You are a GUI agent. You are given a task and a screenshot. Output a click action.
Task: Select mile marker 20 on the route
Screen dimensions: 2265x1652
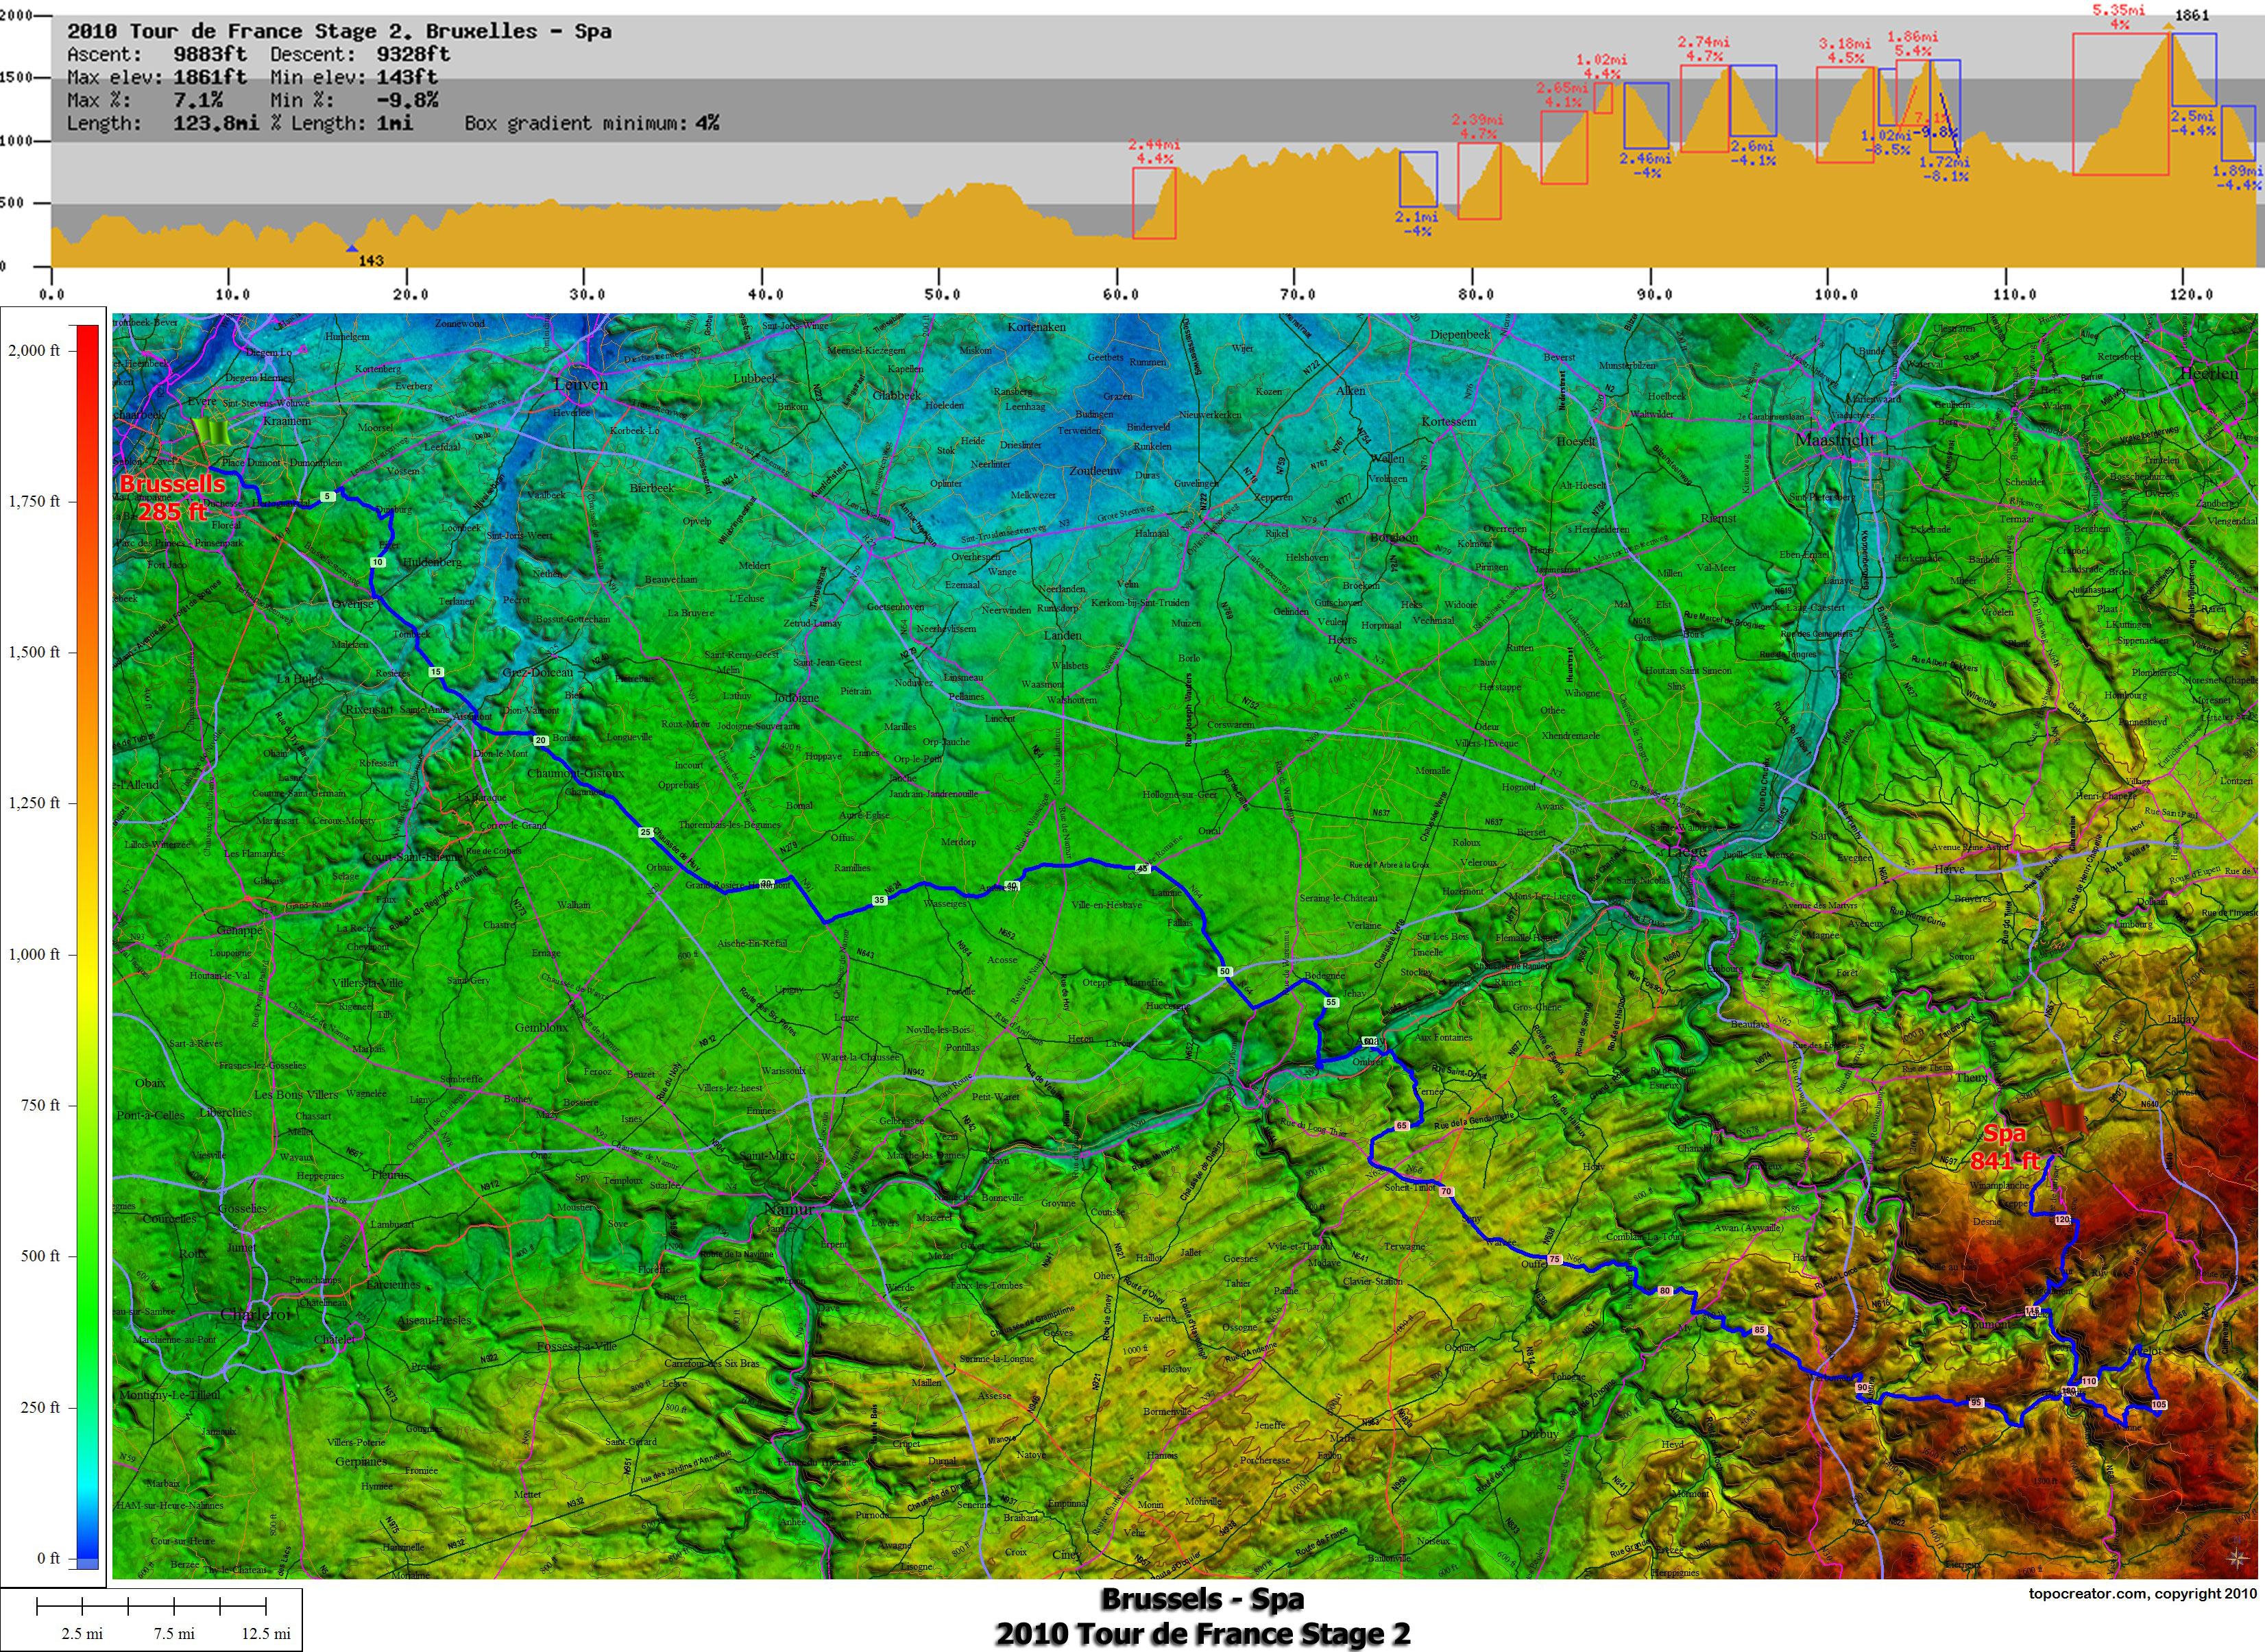pyautogui.click(x=541, y=741)
